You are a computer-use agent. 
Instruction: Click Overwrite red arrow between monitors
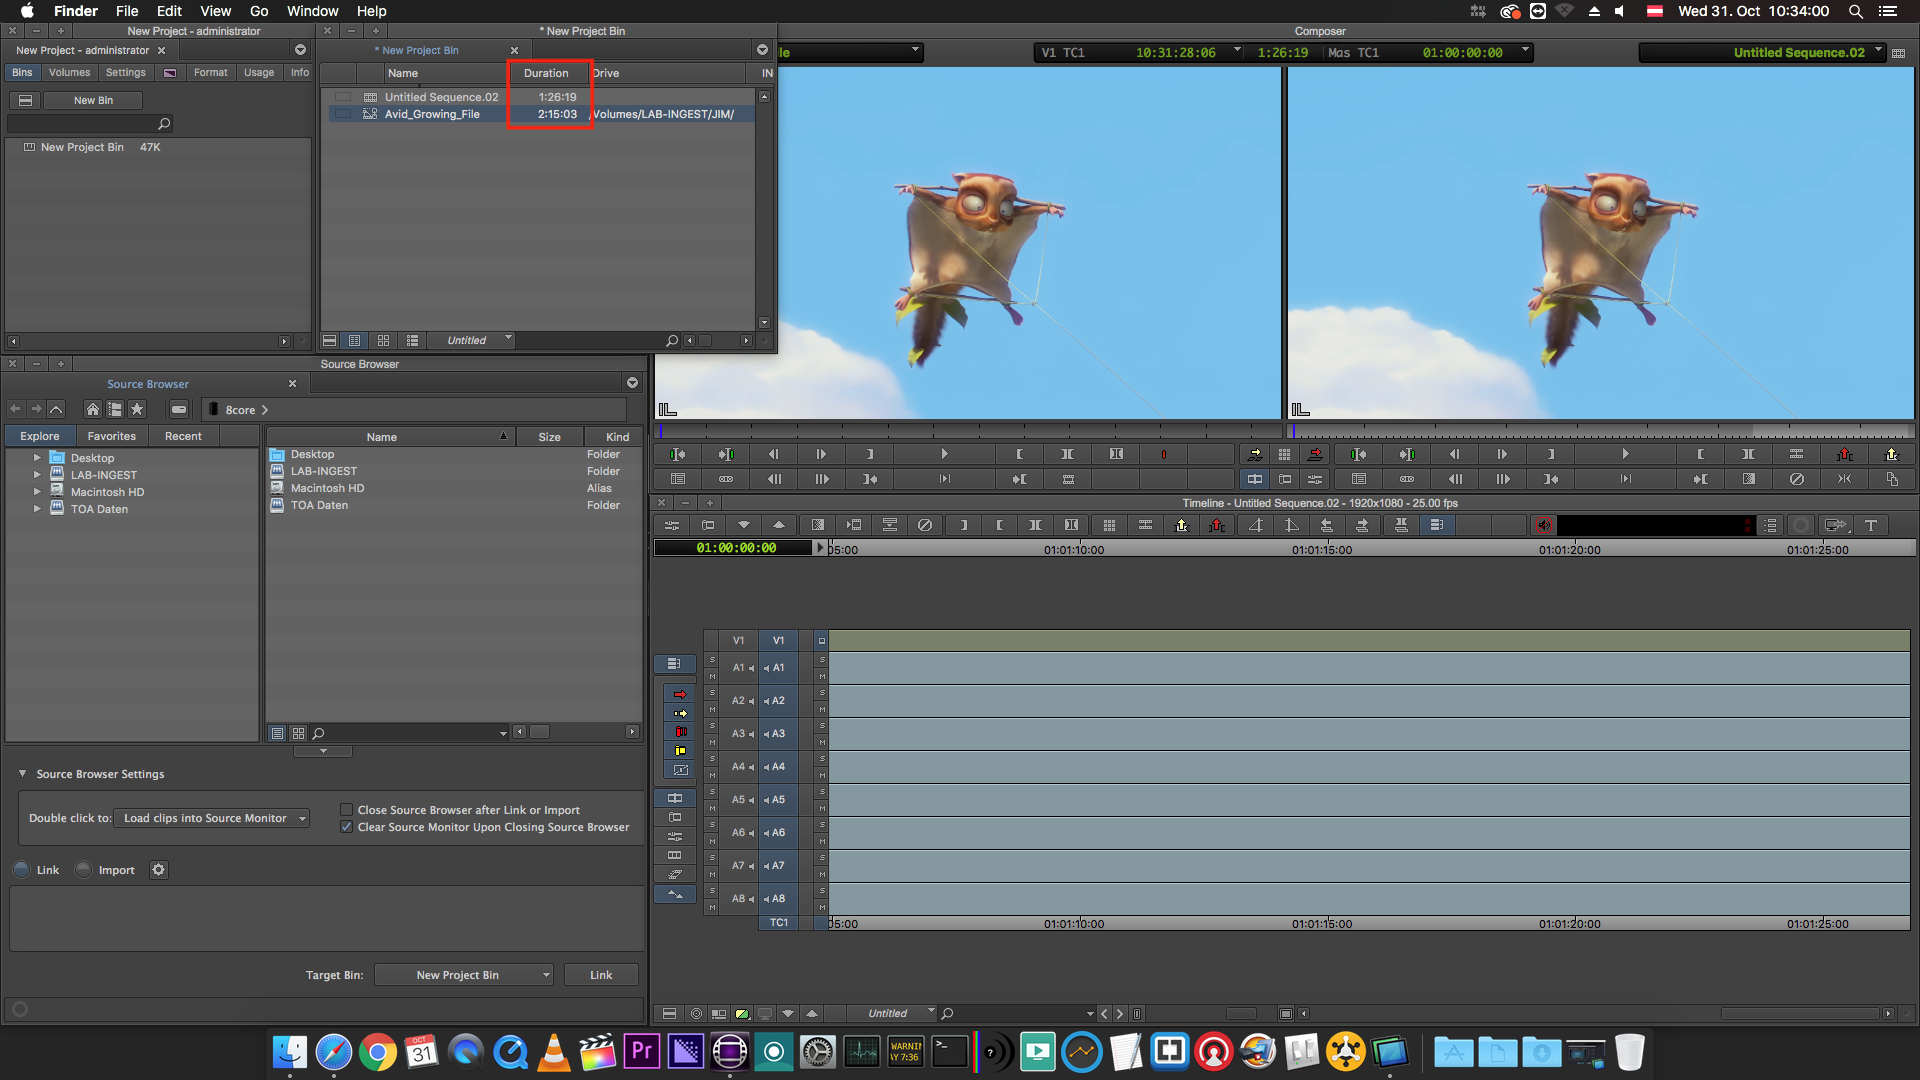pyautogui.click(x=1315, y=454)
